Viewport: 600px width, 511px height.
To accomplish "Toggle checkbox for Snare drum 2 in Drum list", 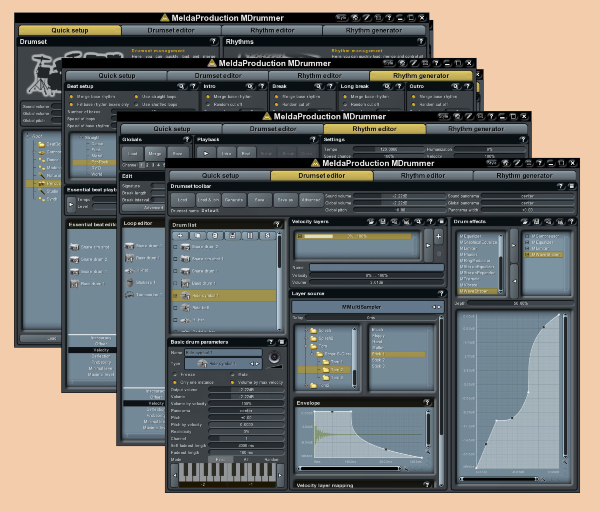I will (x=175, y=247).
